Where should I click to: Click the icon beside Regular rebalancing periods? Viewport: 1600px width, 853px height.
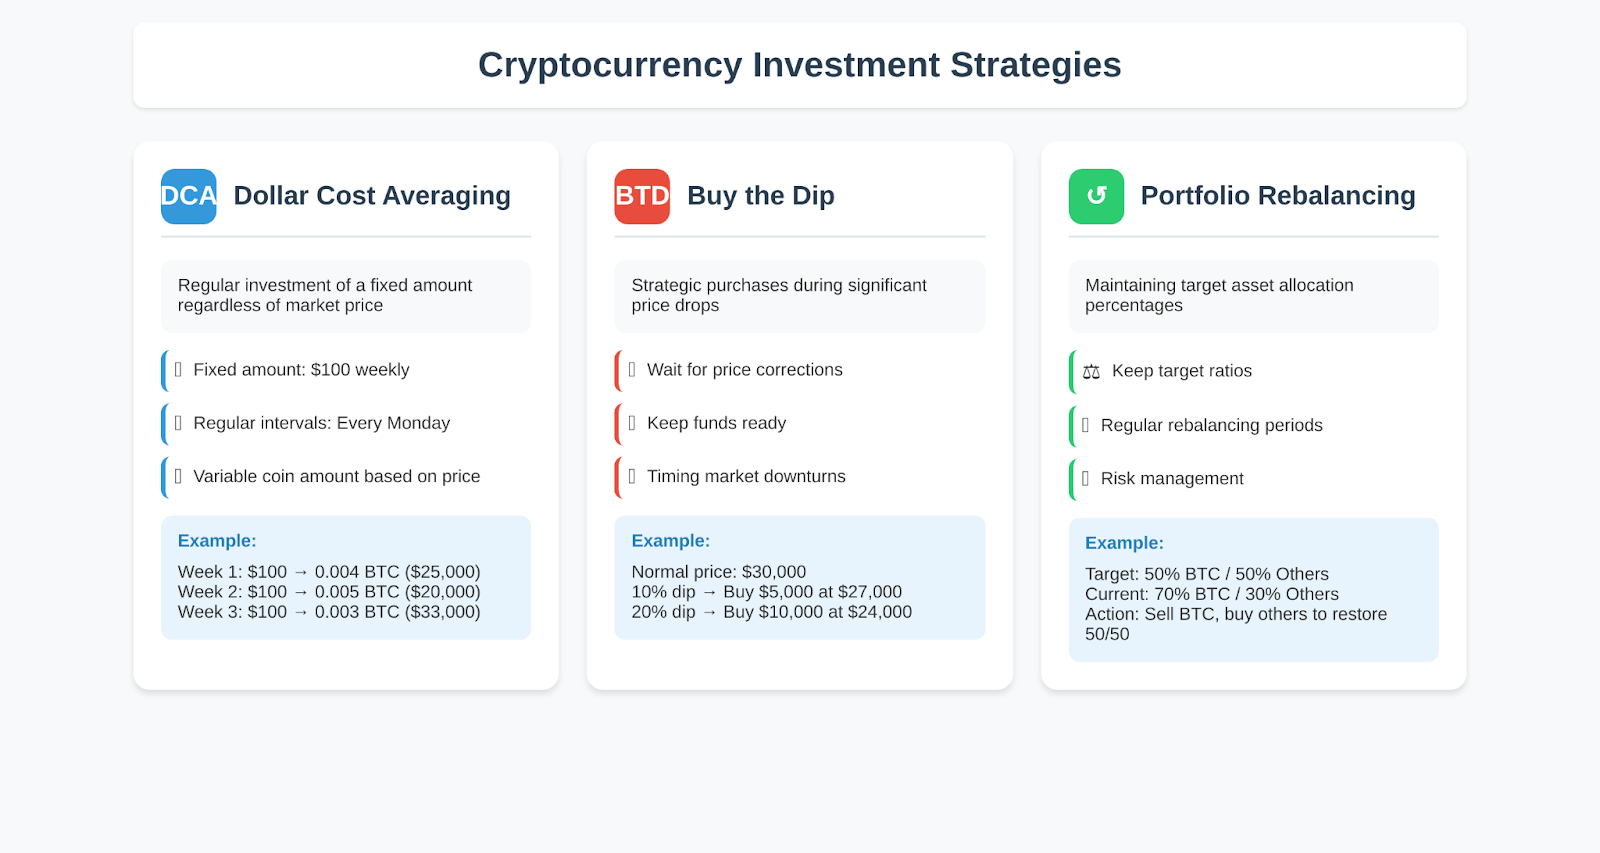tap(1085, 425)
